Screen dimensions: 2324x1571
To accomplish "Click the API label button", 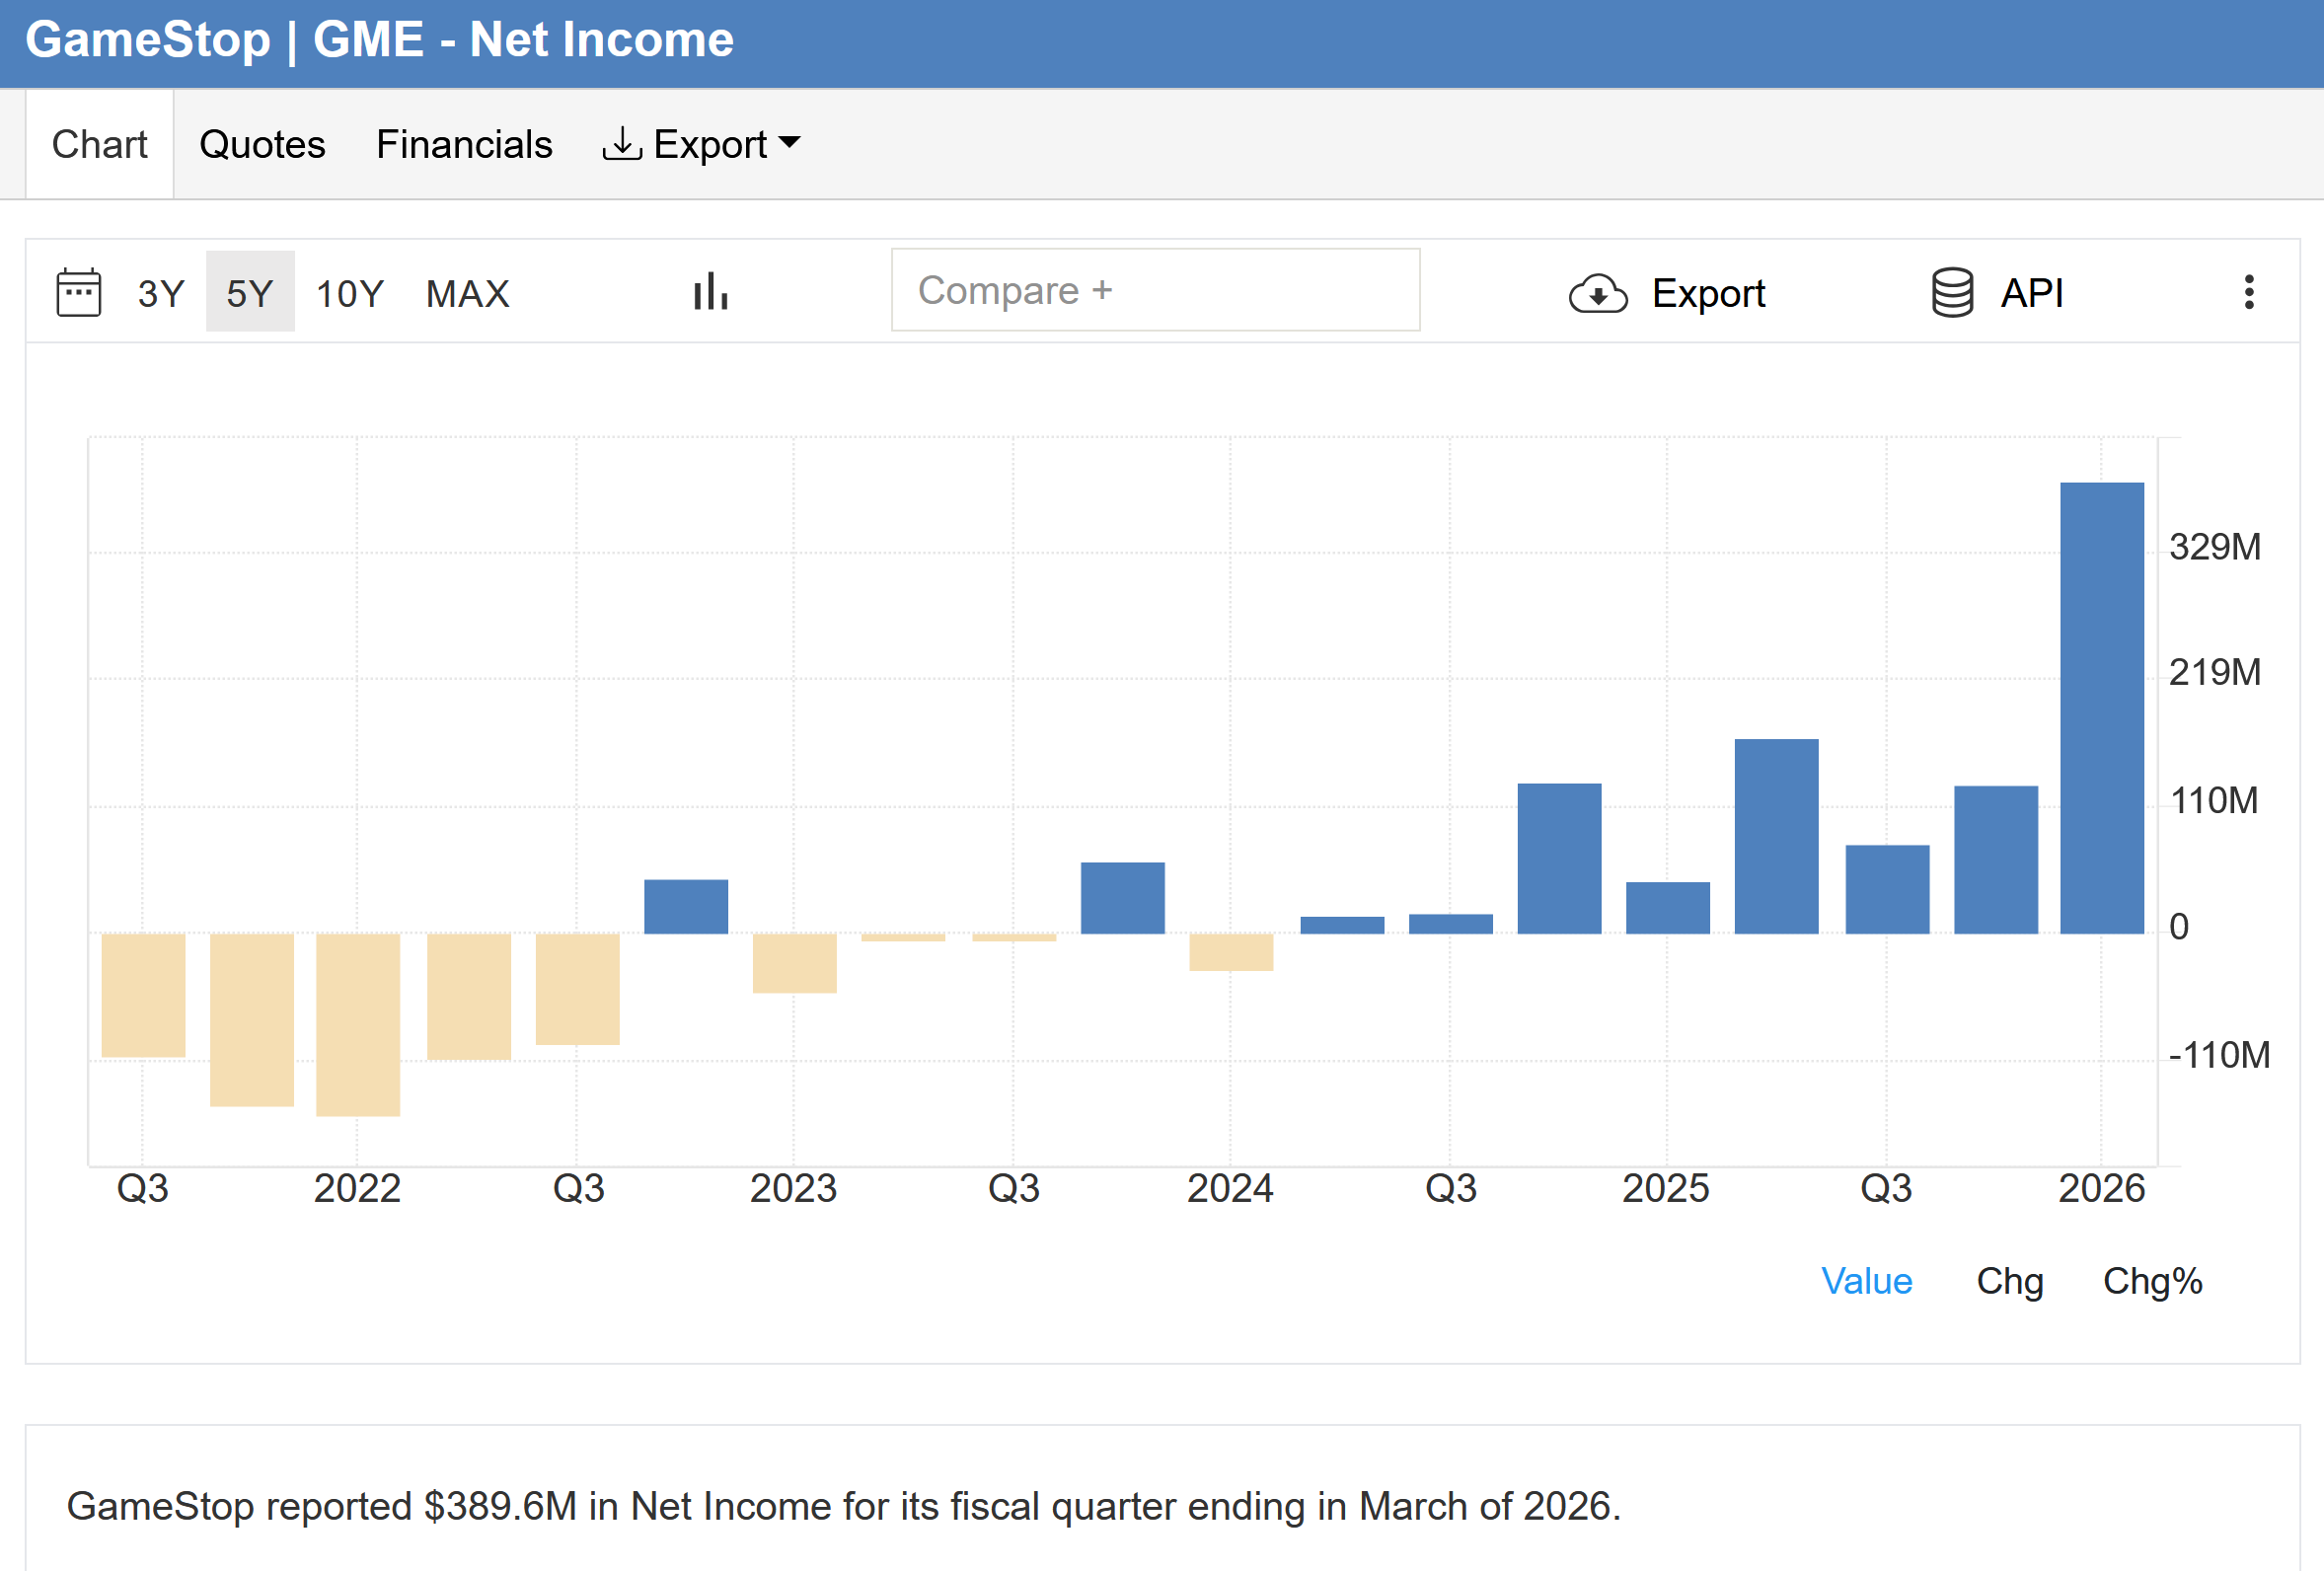I will 2032,293.
